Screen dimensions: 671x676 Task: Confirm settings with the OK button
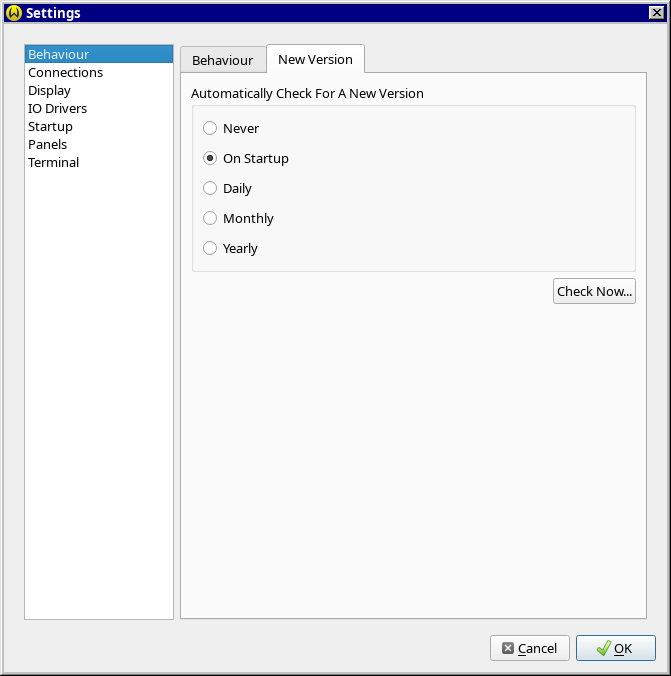(x=616, y=648)
